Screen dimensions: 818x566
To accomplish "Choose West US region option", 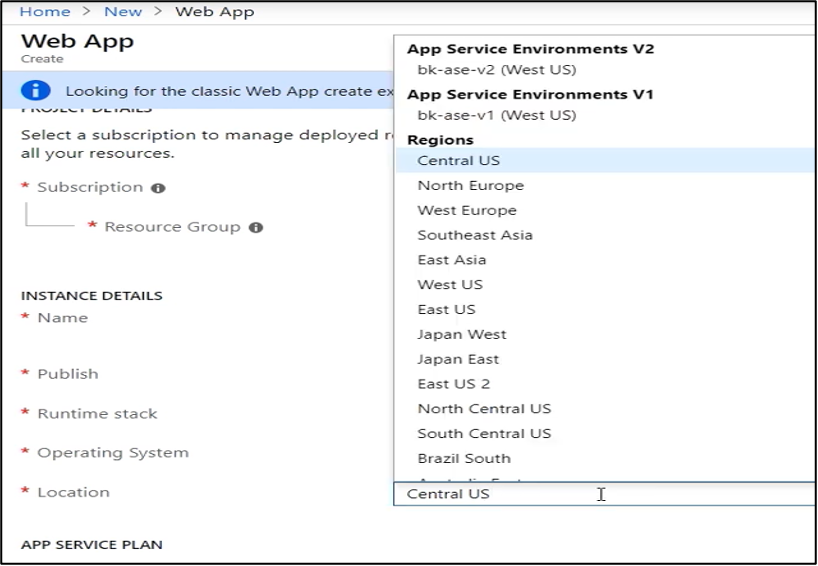I will pyautogui.click(x=450, y=285).
